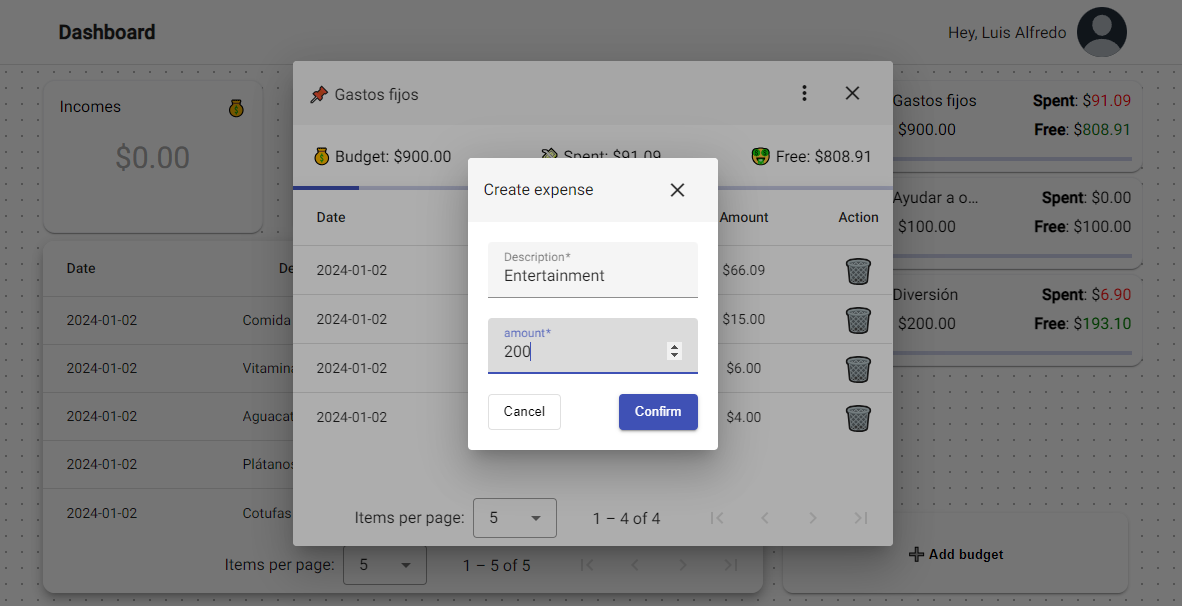The width and height of the screenshot is (1182, 606).
Task: Click the money bag Budget icon
Action: (322, 157)
